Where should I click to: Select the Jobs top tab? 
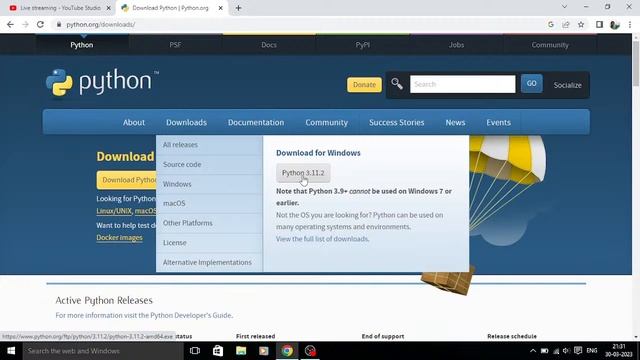[456, 45]
